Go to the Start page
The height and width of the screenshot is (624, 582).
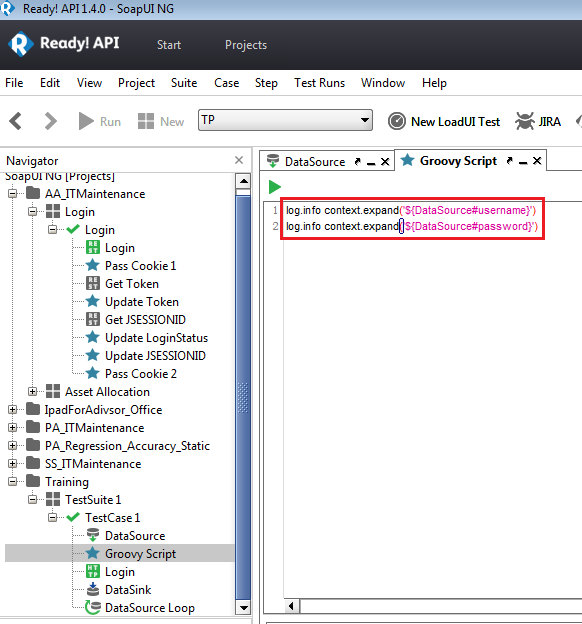coord(169,45)
